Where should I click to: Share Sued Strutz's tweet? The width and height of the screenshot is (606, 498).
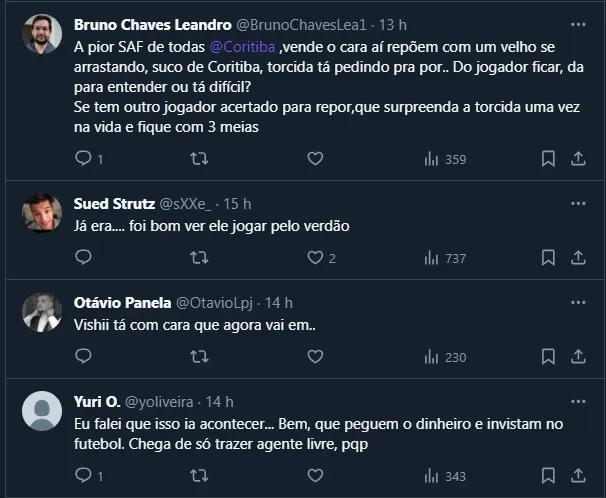(x=578, y=258)
